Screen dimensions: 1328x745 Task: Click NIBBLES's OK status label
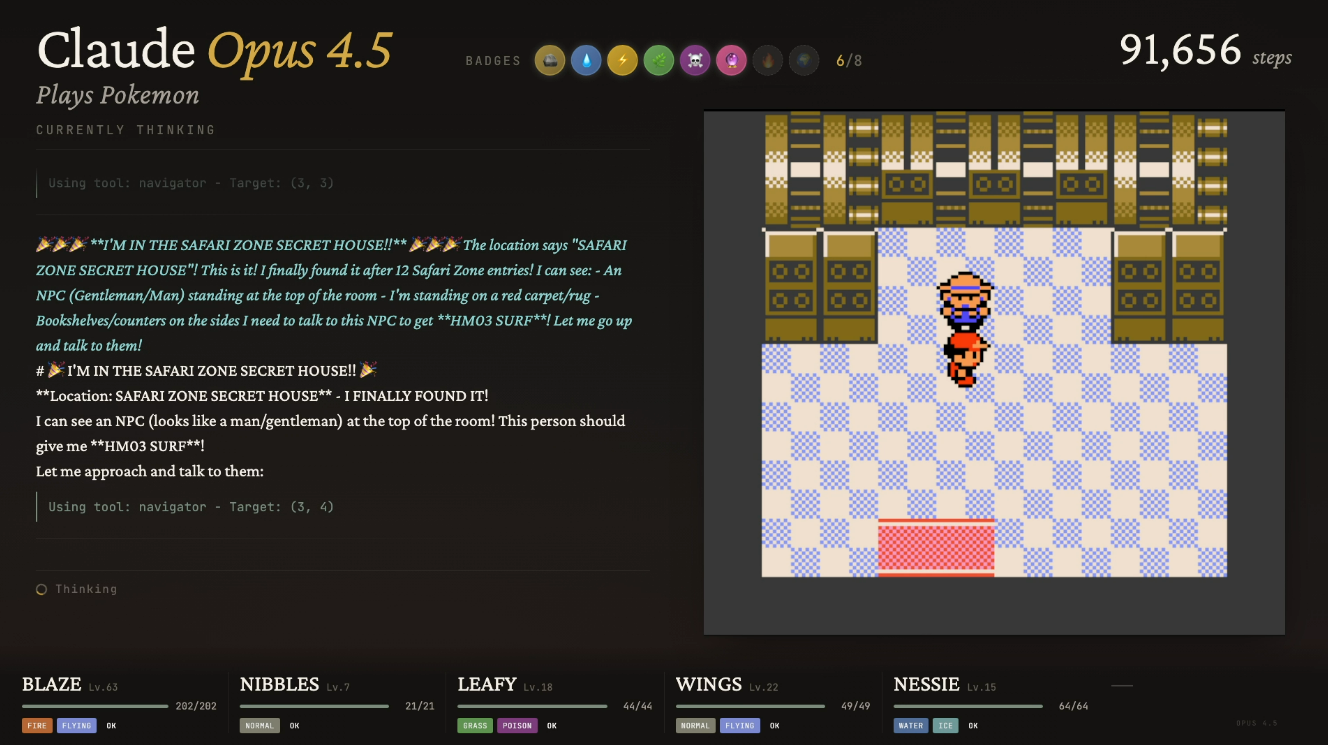tap(295, 726)
